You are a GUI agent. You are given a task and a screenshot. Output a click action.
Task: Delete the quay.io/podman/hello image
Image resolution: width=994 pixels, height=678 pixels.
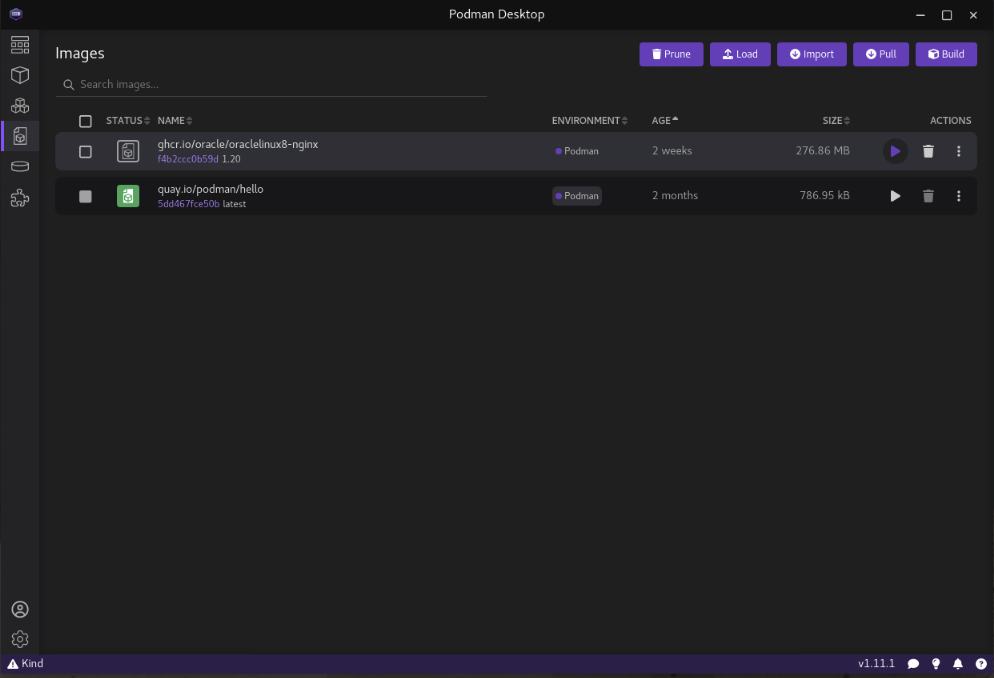coord(928,196)
